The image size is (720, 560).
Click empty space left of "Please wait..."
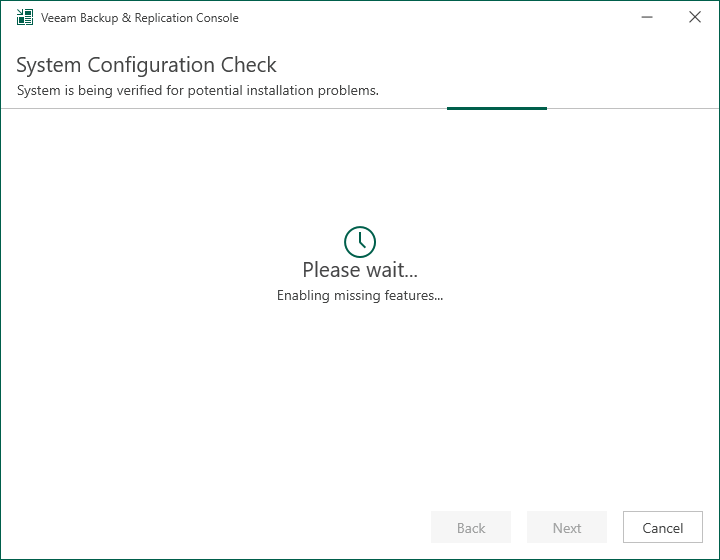coord(150,270)
